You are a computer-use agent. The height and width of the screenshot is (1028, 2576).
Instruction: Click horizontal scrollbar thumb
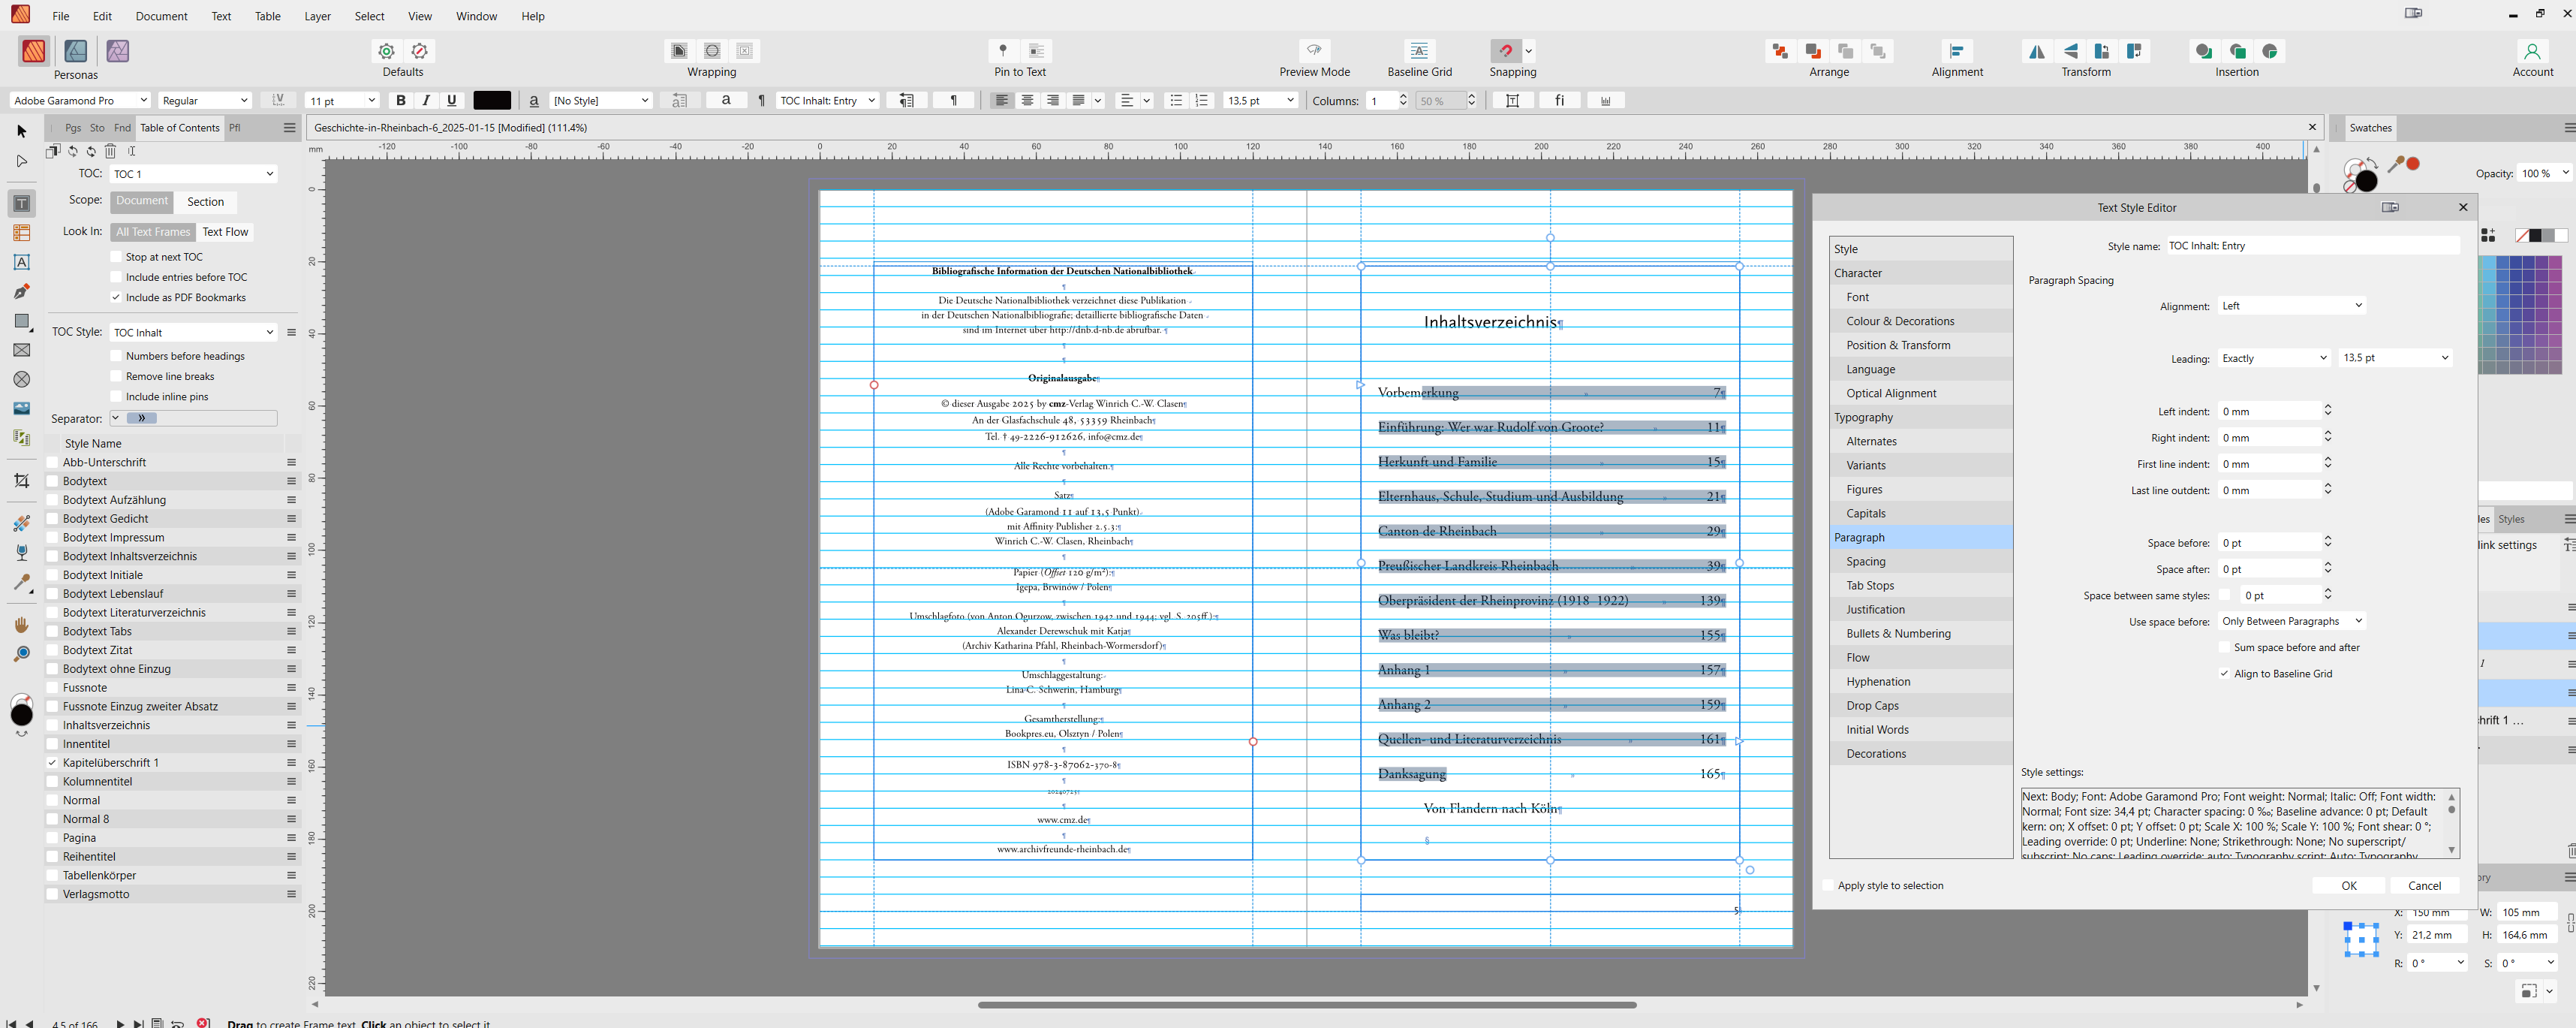[1306, 1004]
